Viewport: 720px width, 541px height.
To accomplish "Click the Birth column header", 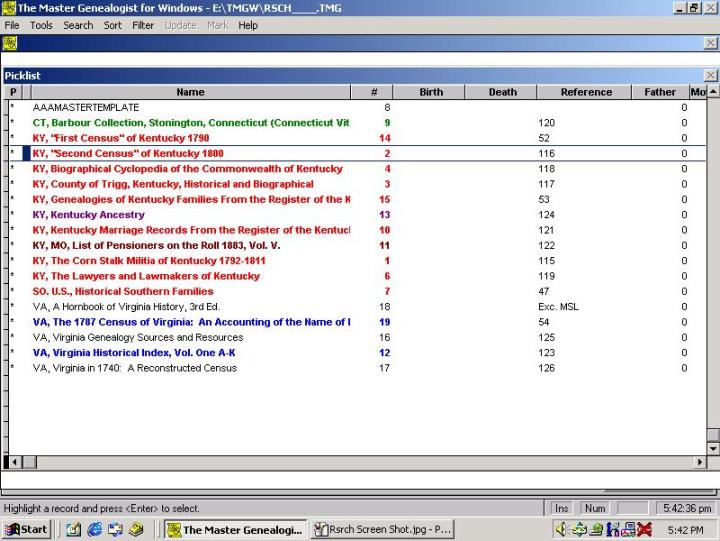I will tap(429, 92).
